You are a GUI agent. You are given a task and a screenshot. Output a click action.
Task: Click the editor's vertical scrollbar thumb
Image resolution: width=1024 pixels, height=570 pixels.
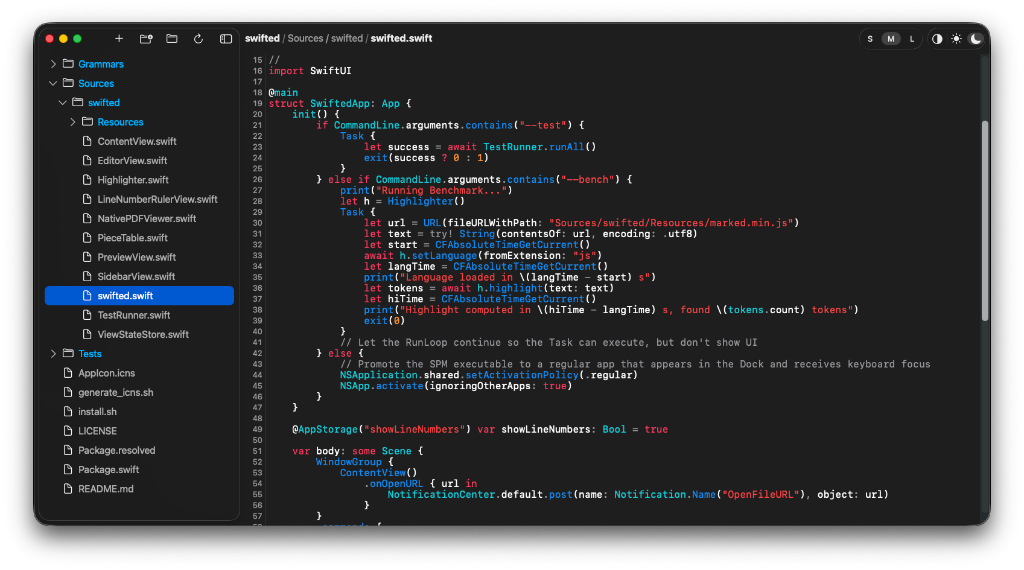pos(985,221)
